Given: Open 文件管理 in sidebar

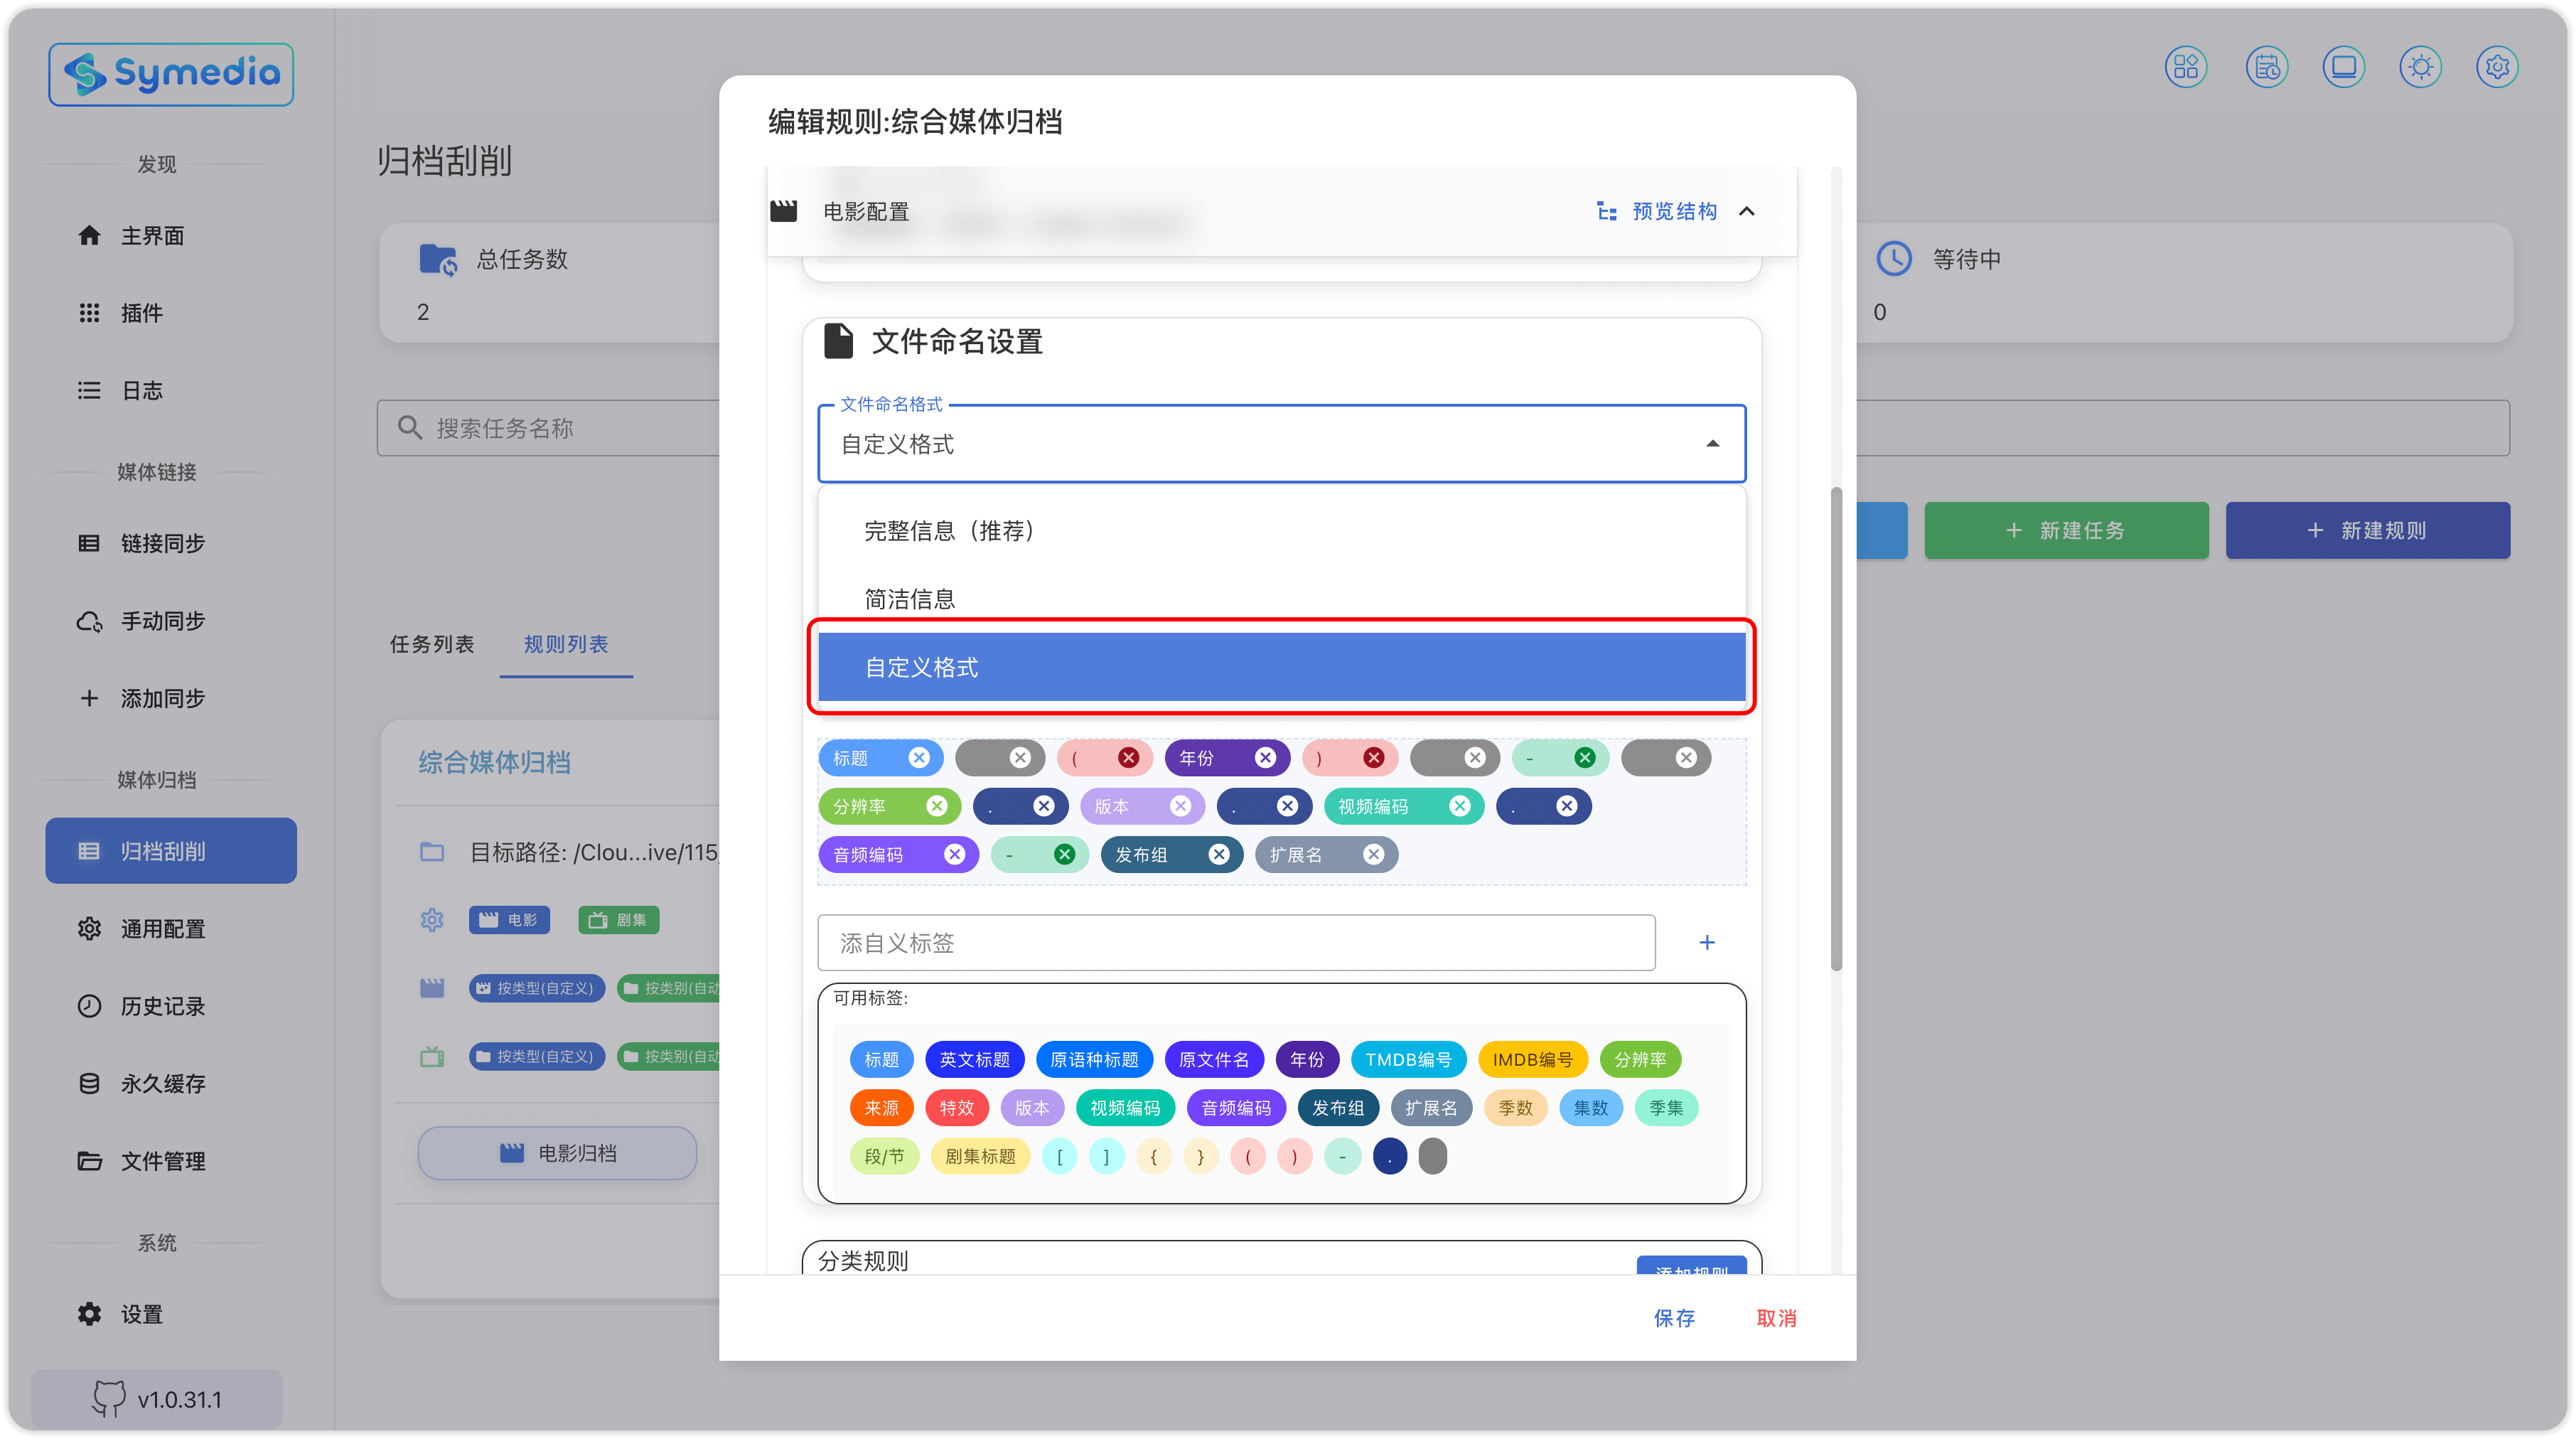Looking at the screenshot, I should 171,1160.
